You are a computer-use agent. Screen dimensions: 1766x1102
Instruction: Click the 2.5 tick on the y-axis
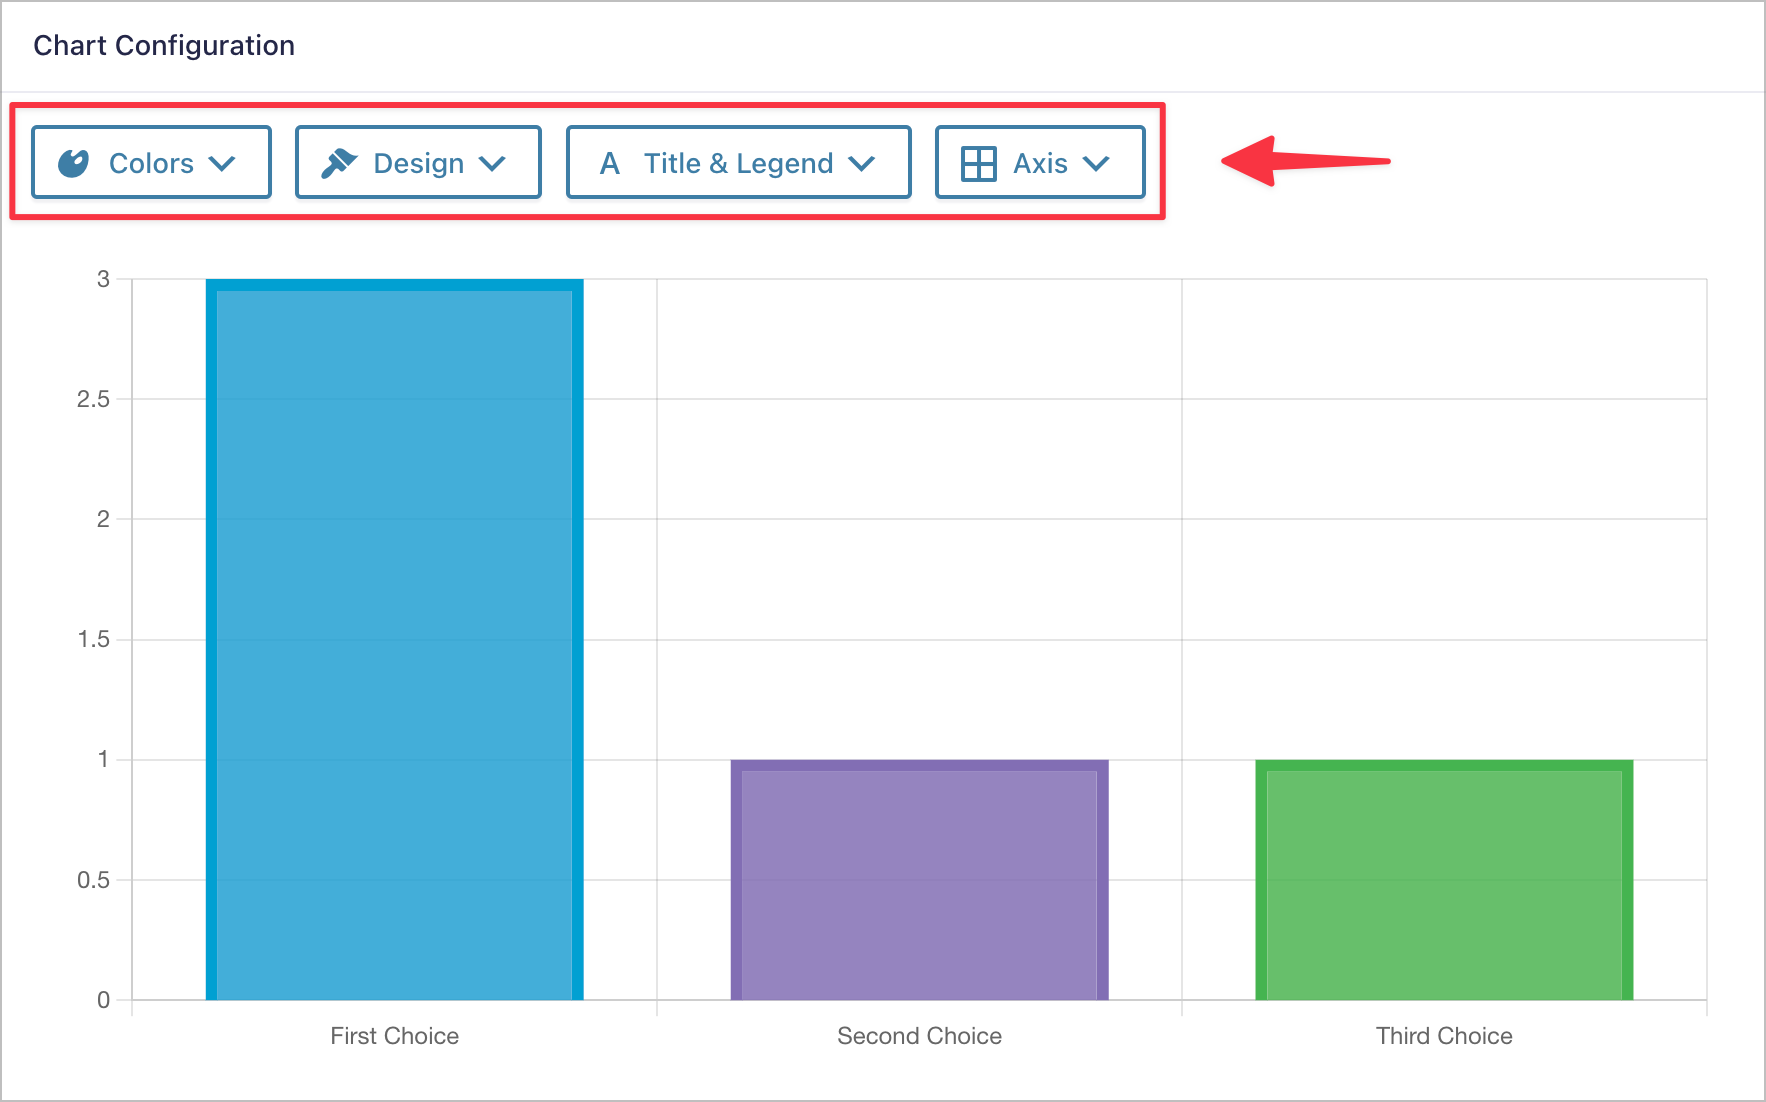coord(93,399)
